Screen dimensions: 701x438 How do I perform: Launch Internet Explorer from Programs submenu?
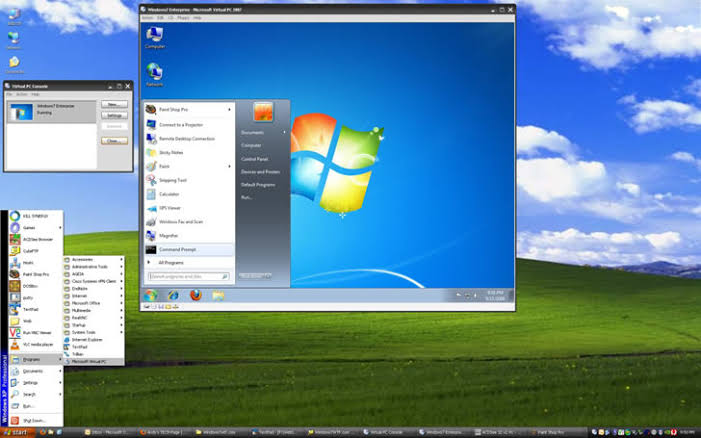pos(93,340)
